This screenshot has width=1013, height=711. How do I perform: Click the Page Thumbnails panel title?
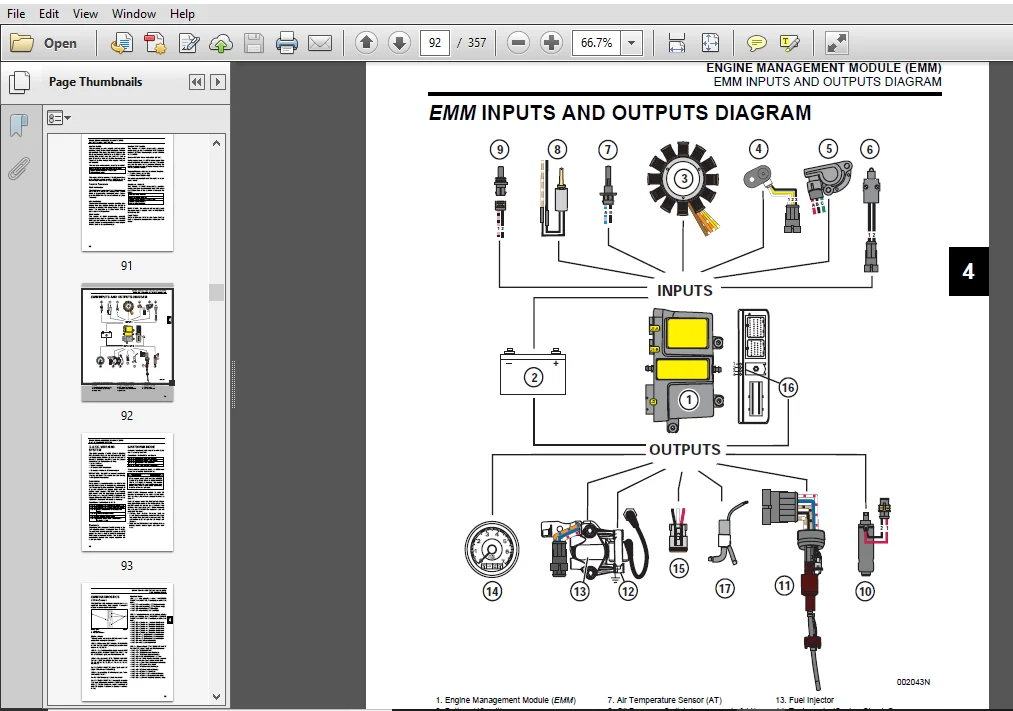(x=96, y=82)
